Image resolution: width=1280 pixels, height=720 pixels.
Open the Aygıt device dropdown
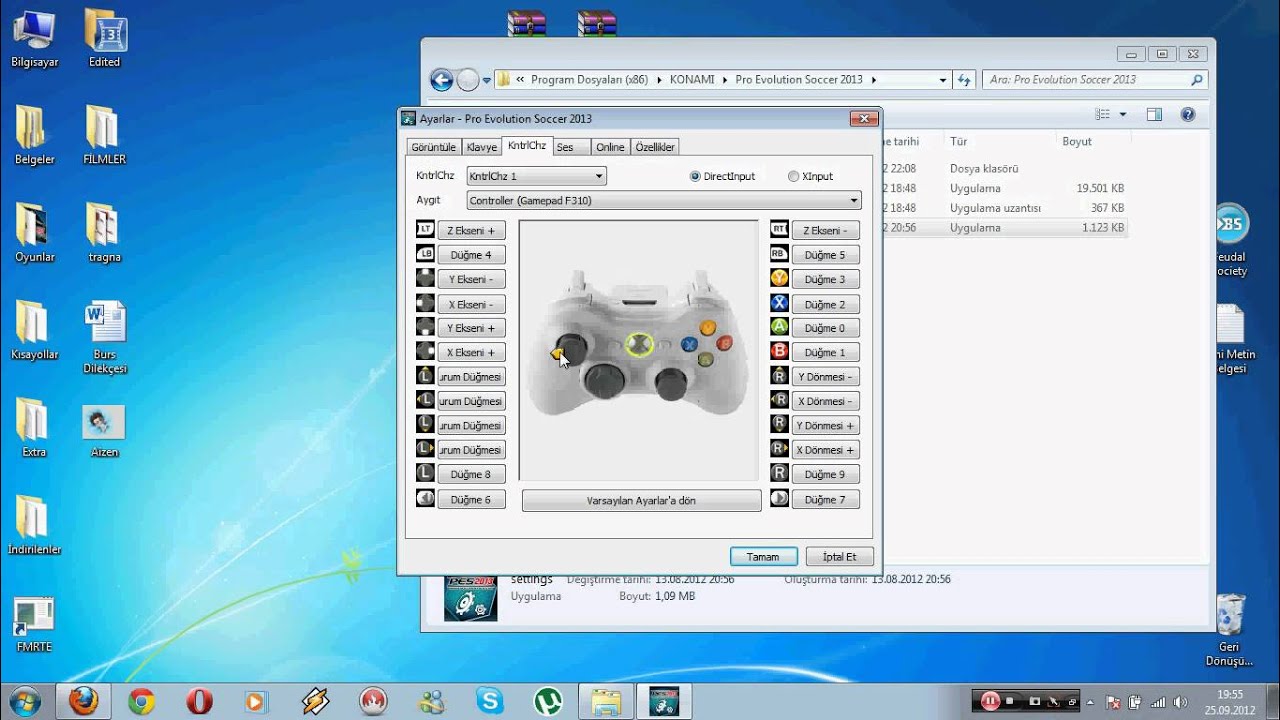(x=664, y=200)
